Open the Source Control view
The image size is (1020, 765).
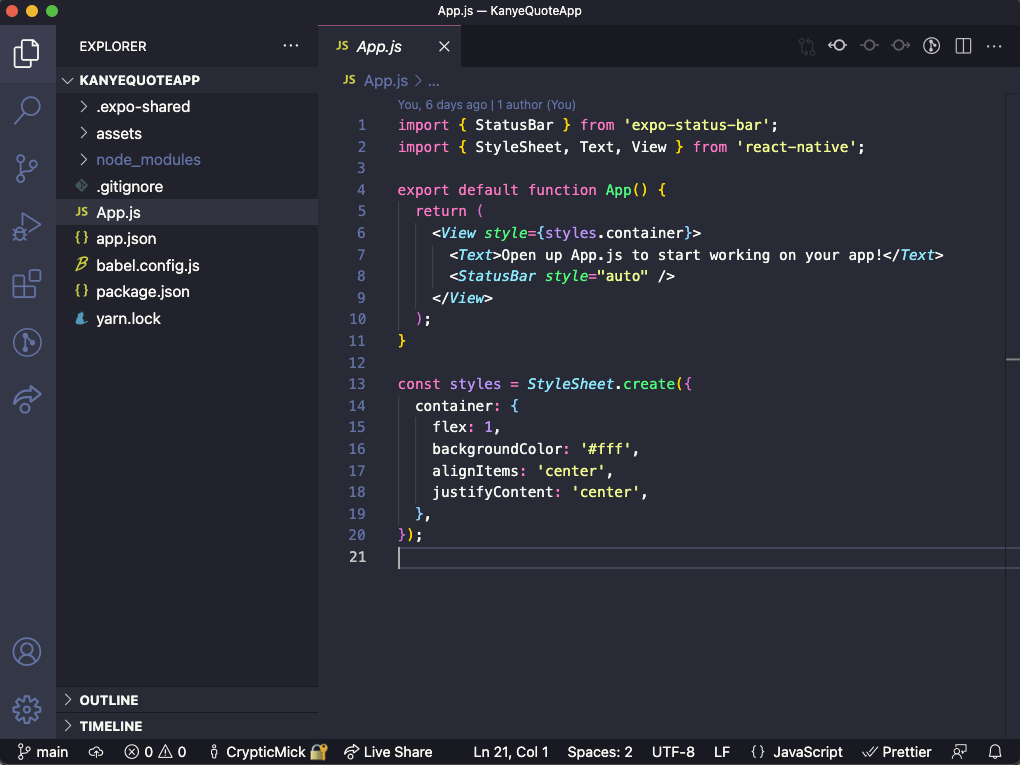coord(27,168)
